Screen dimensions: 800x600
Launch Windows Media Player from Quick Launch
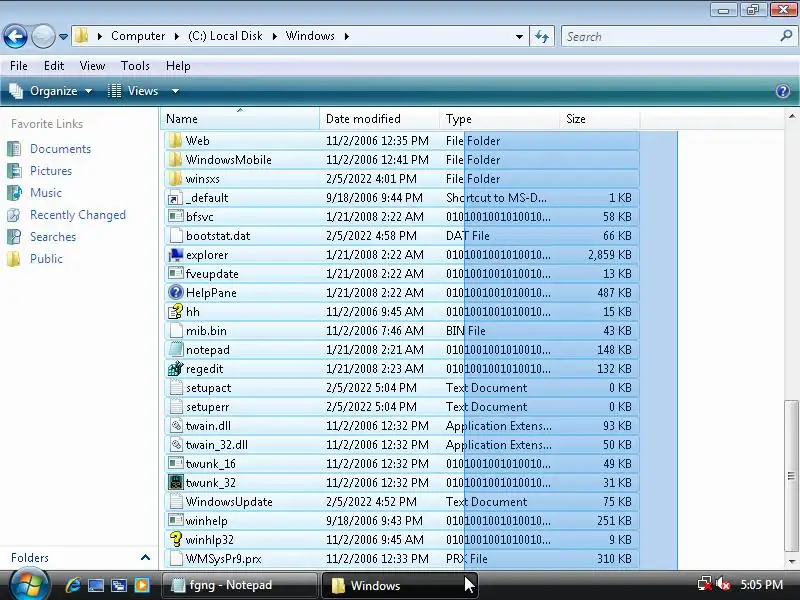142,585
